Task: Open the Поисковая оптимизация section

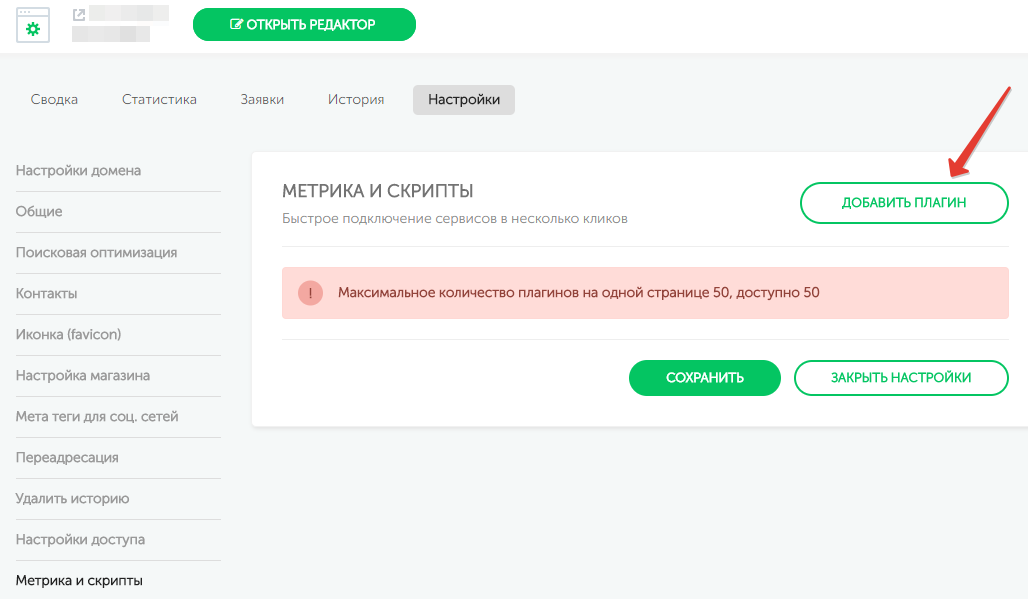Action: point(96,253)
